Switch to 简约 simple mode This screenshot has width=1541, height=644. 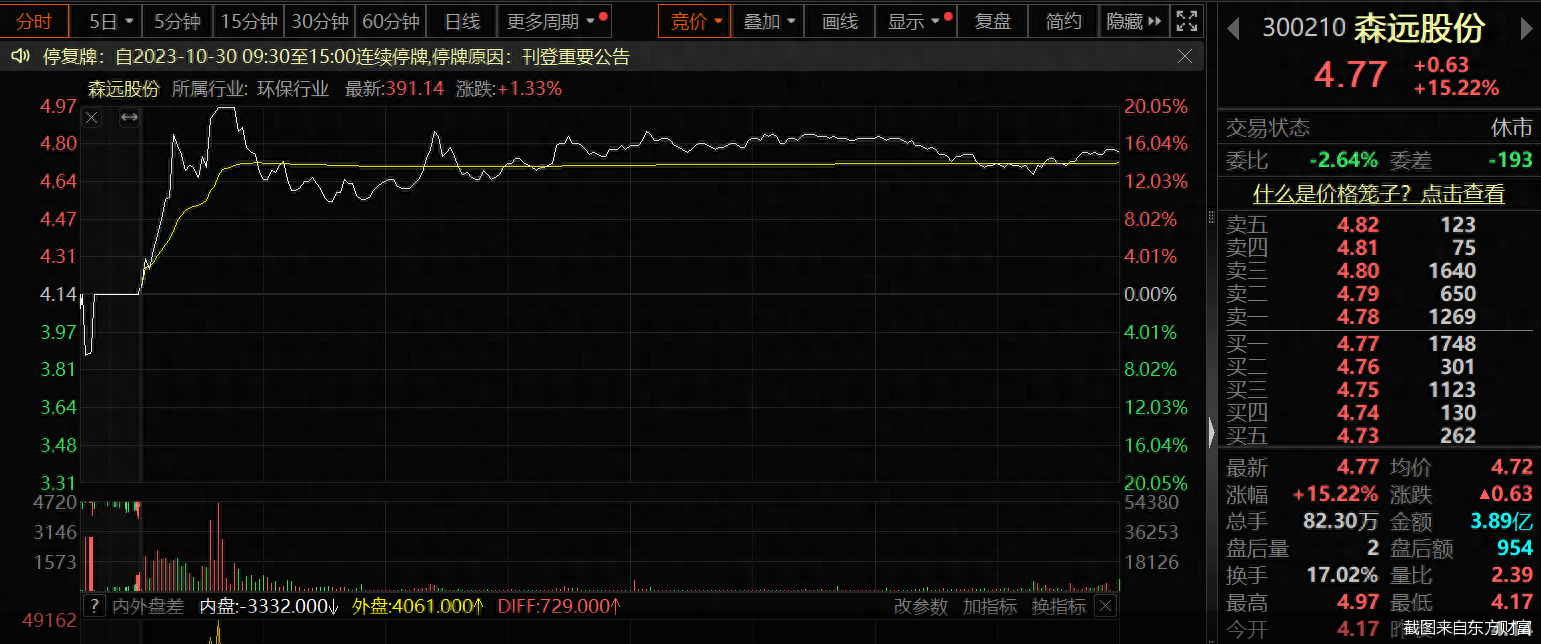[1063, 21]
